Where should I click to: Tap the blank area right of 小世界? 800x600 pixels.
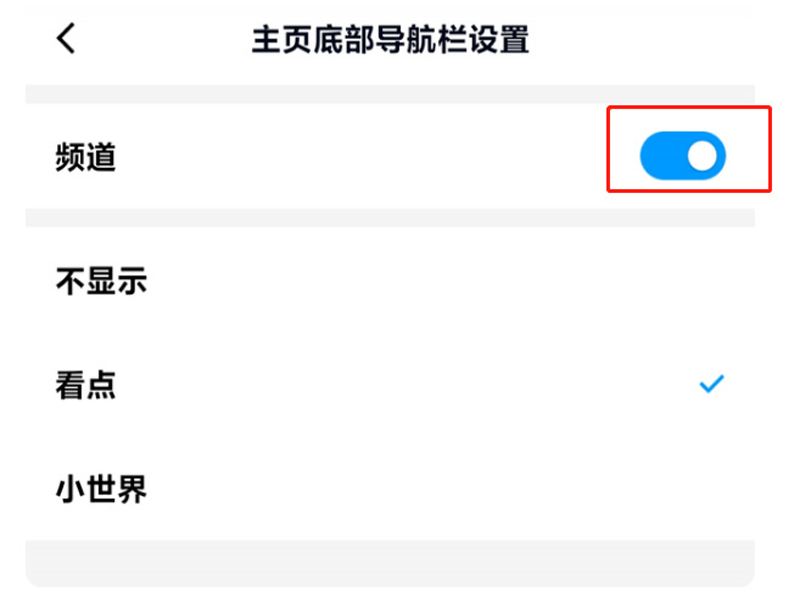coord(449,489)
